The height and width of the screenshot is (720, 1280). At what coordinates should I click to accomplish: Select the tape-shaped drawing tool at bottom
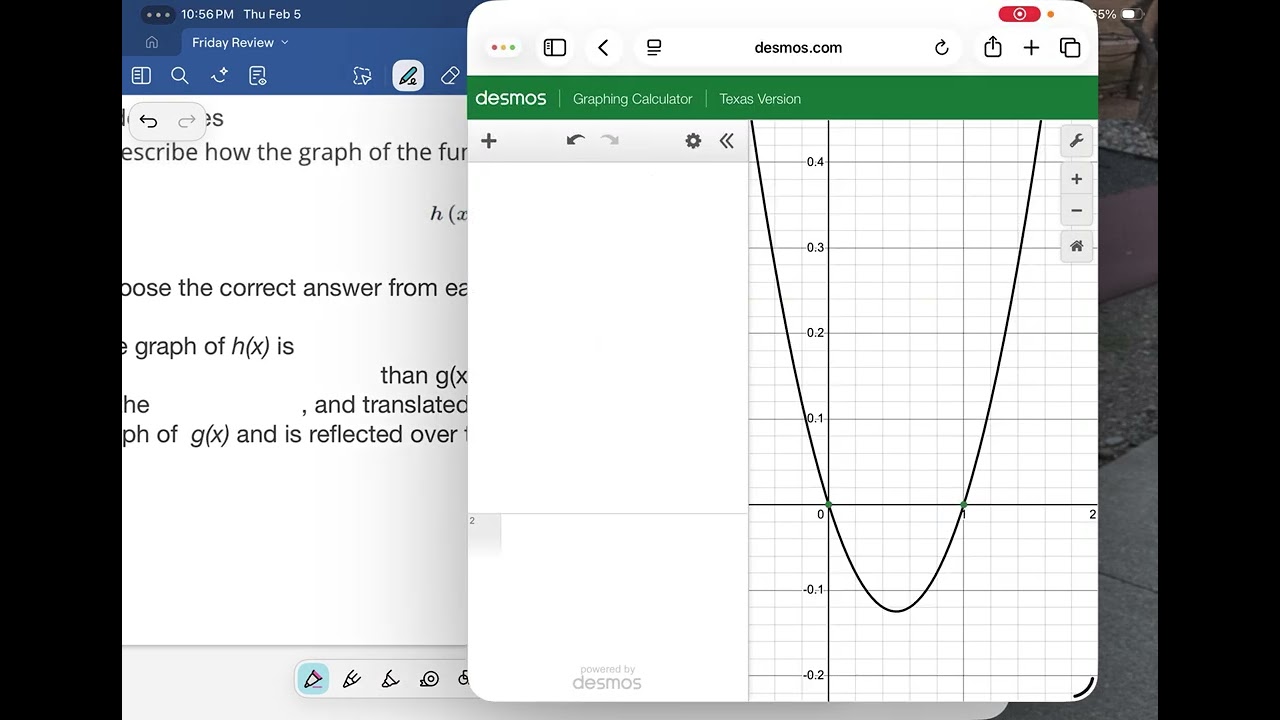430,679
